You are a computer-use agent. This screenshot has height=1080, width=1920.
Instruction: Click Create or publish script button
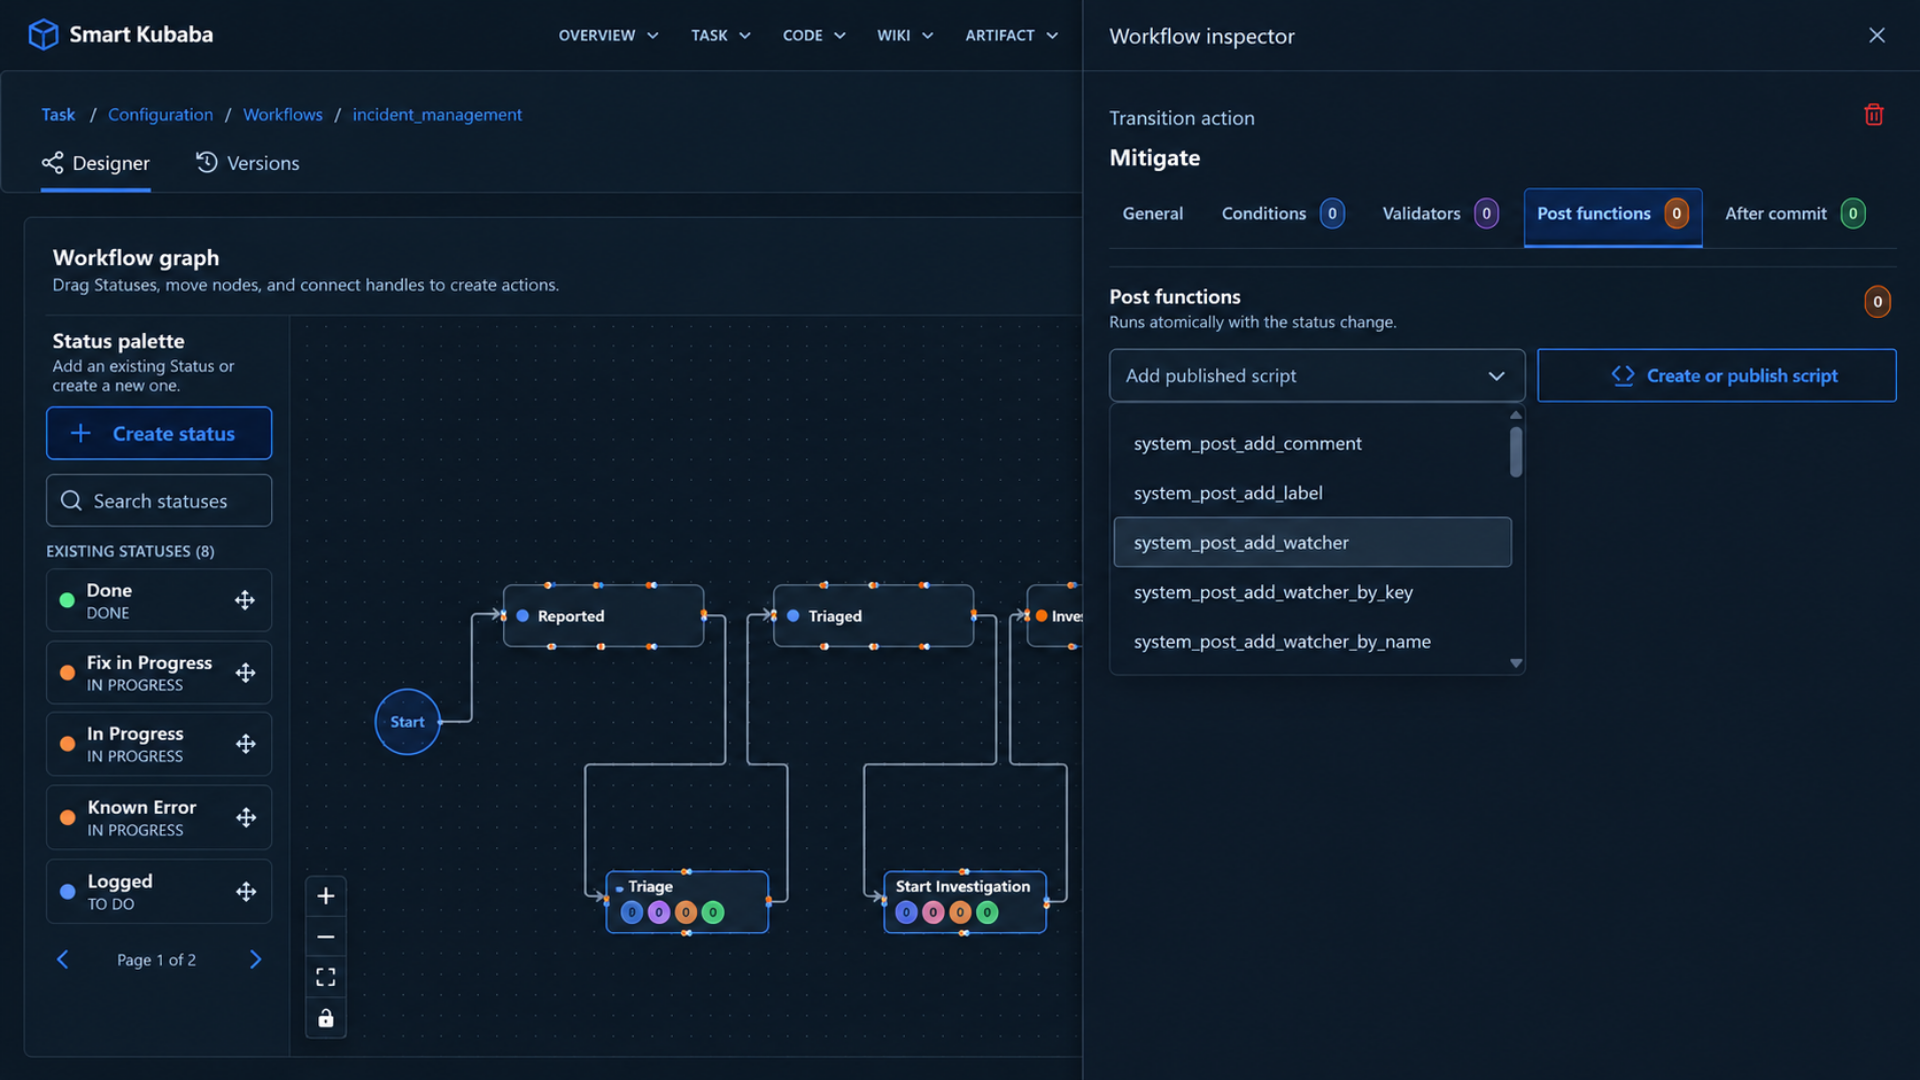[1716, 376]
